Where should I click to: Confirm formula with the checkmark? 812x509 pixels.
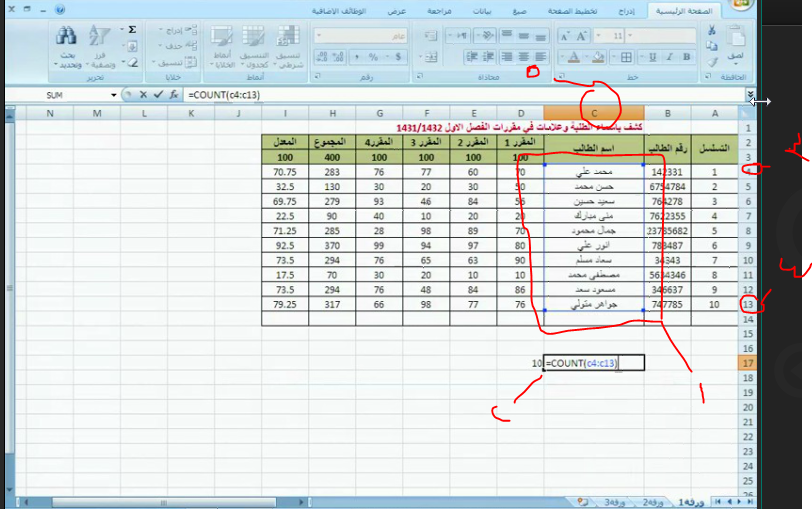click(x=158, y=95)
